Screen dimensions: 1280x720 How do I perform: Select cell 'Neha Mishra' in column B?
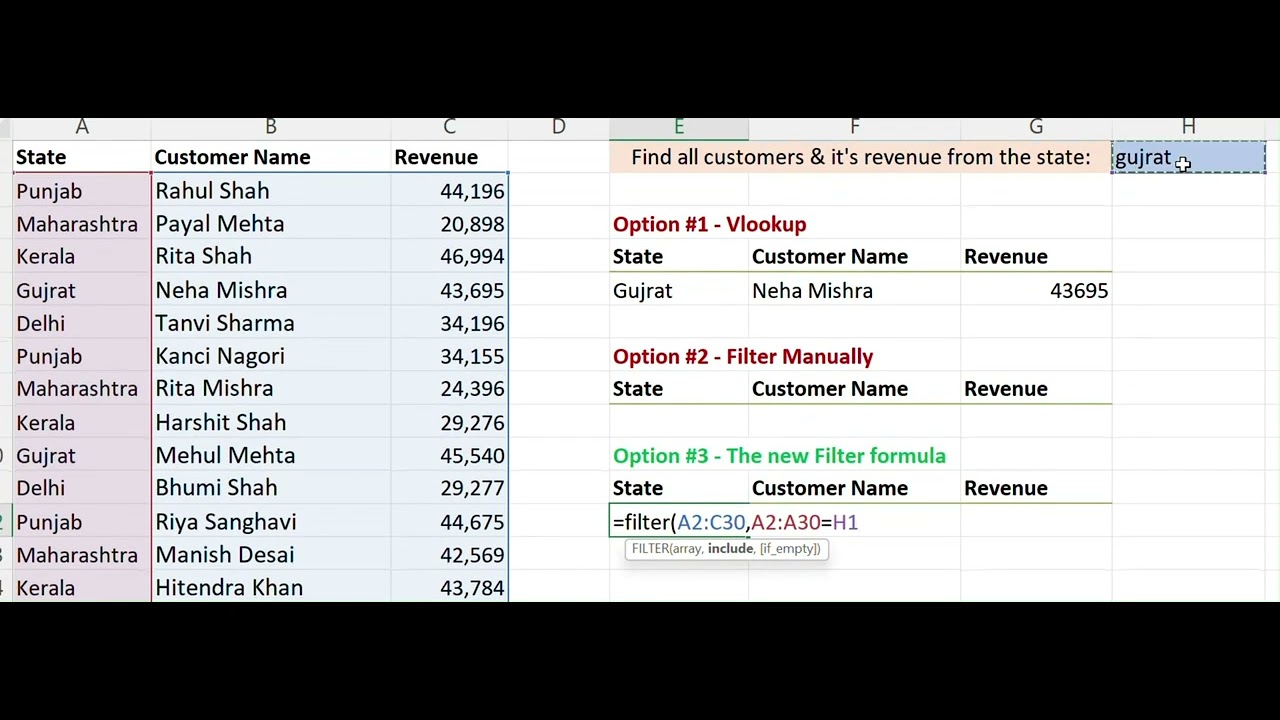click(270, 290)
